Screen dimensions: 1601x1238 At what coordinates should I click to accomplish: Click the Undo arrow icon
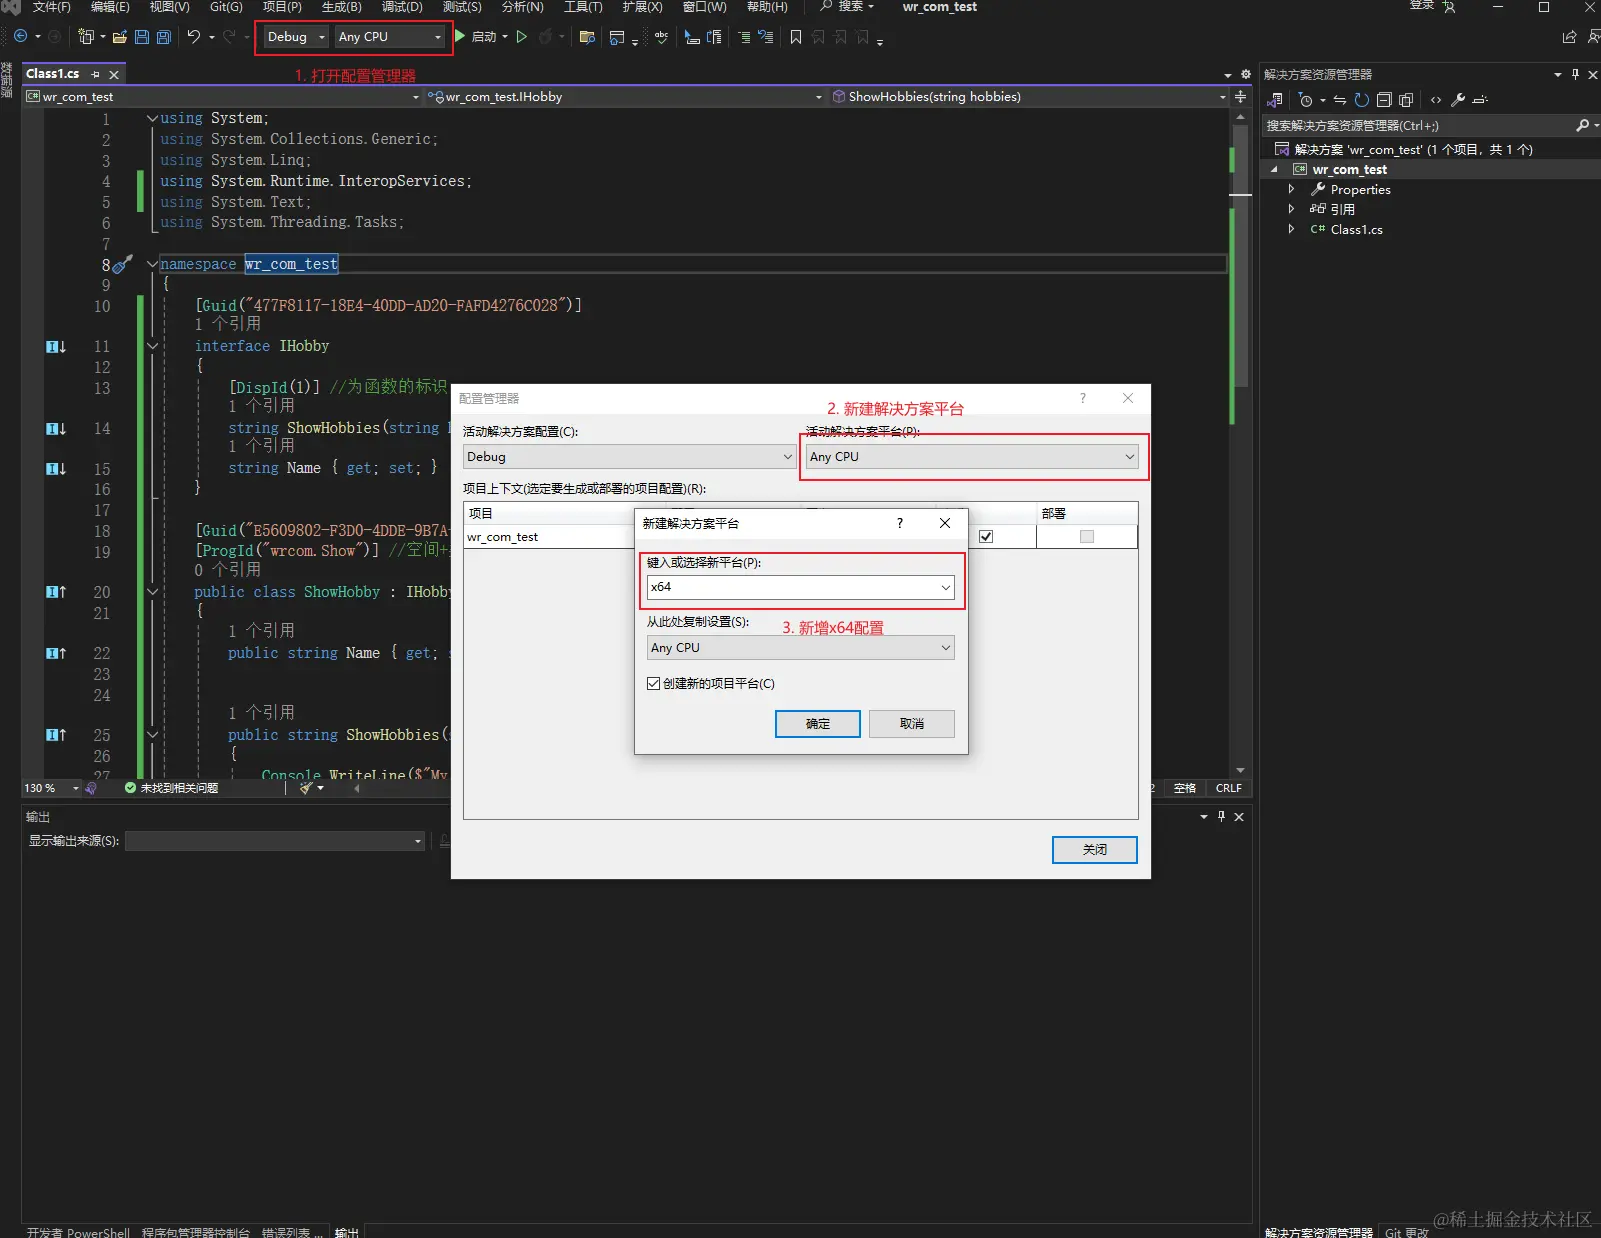click(194, 37)
